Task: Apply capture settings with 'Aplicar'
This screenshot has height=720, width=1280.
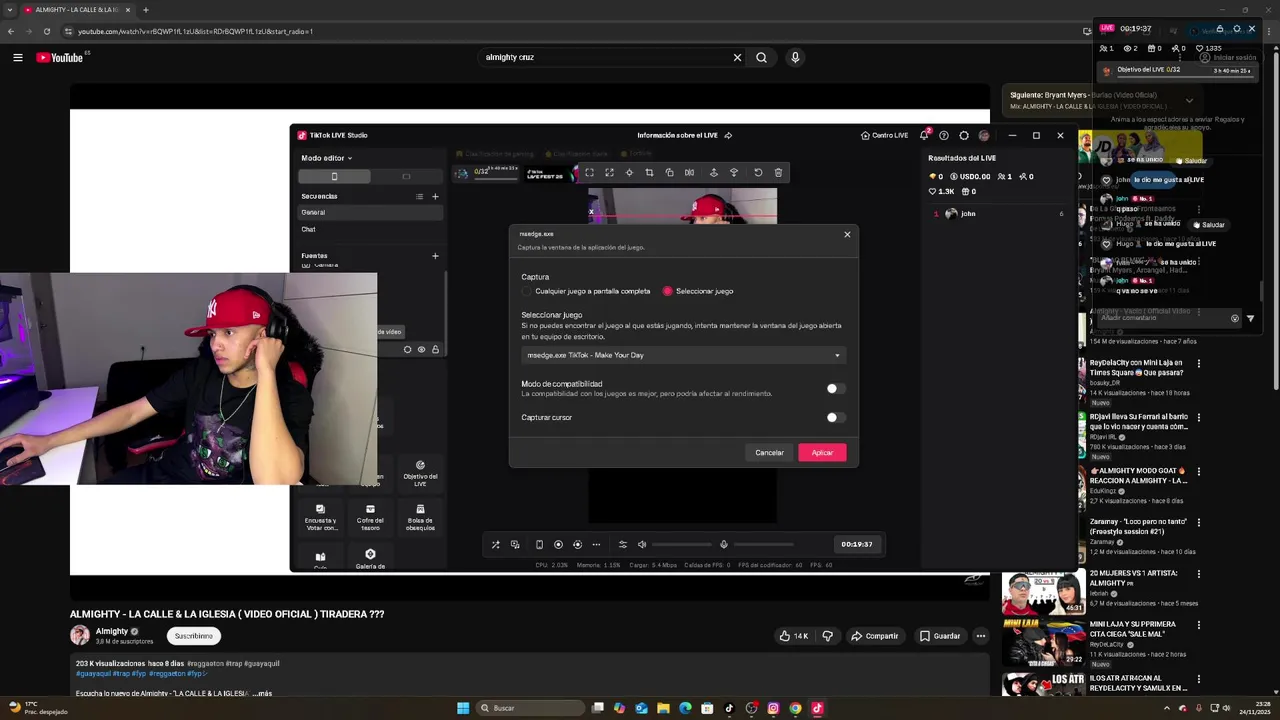Action: coord(822,453)
